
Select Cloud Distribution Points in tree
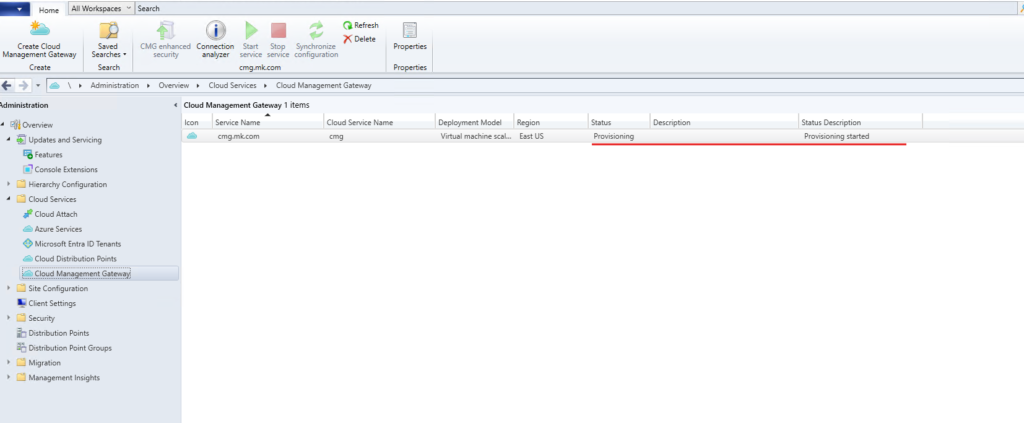[x=76, y=259]
